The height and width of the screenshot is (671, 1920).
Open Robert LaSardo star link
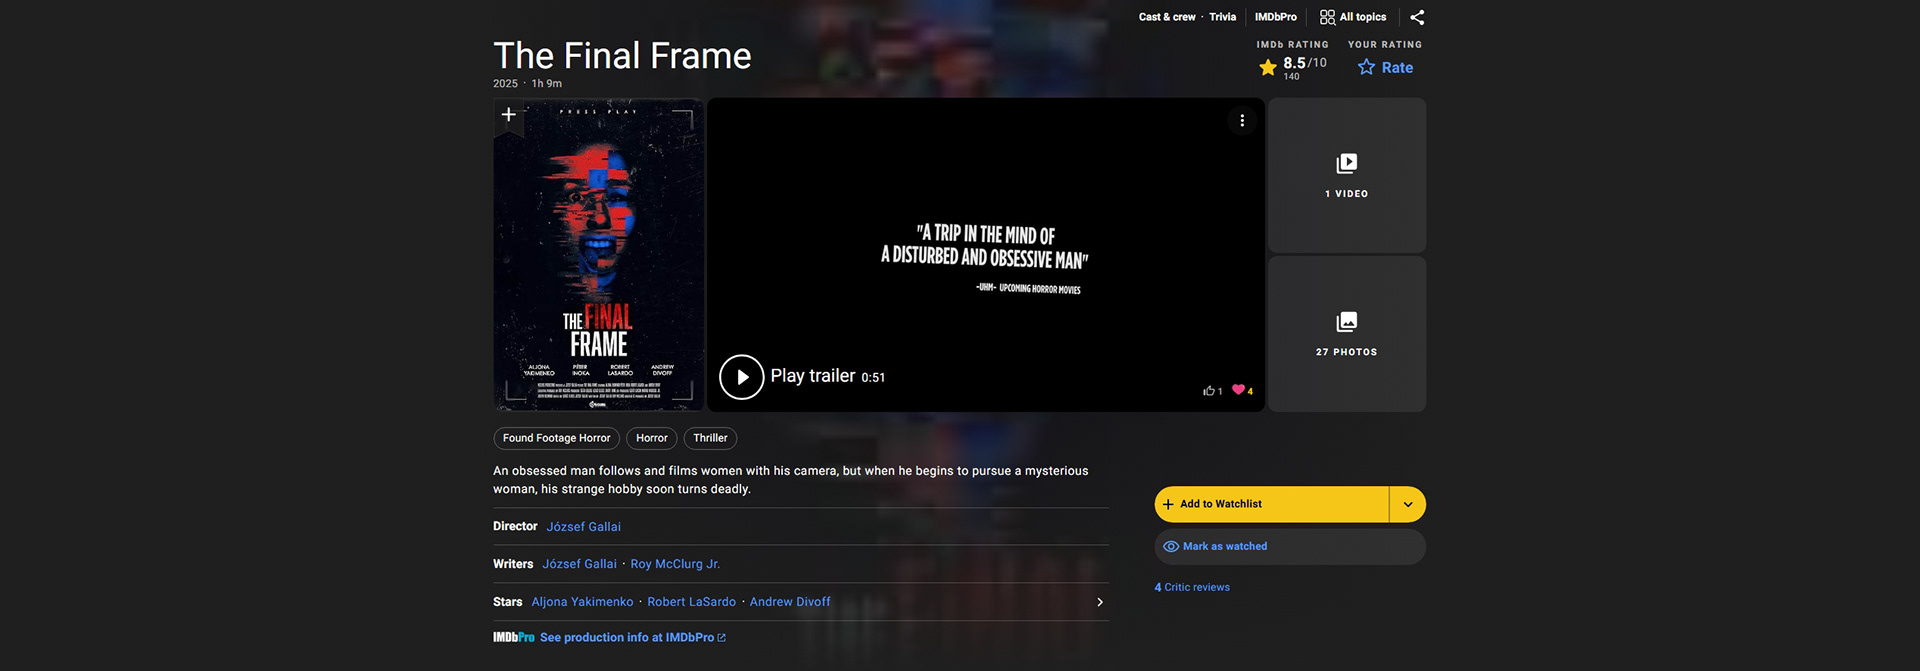coord(691,602)
